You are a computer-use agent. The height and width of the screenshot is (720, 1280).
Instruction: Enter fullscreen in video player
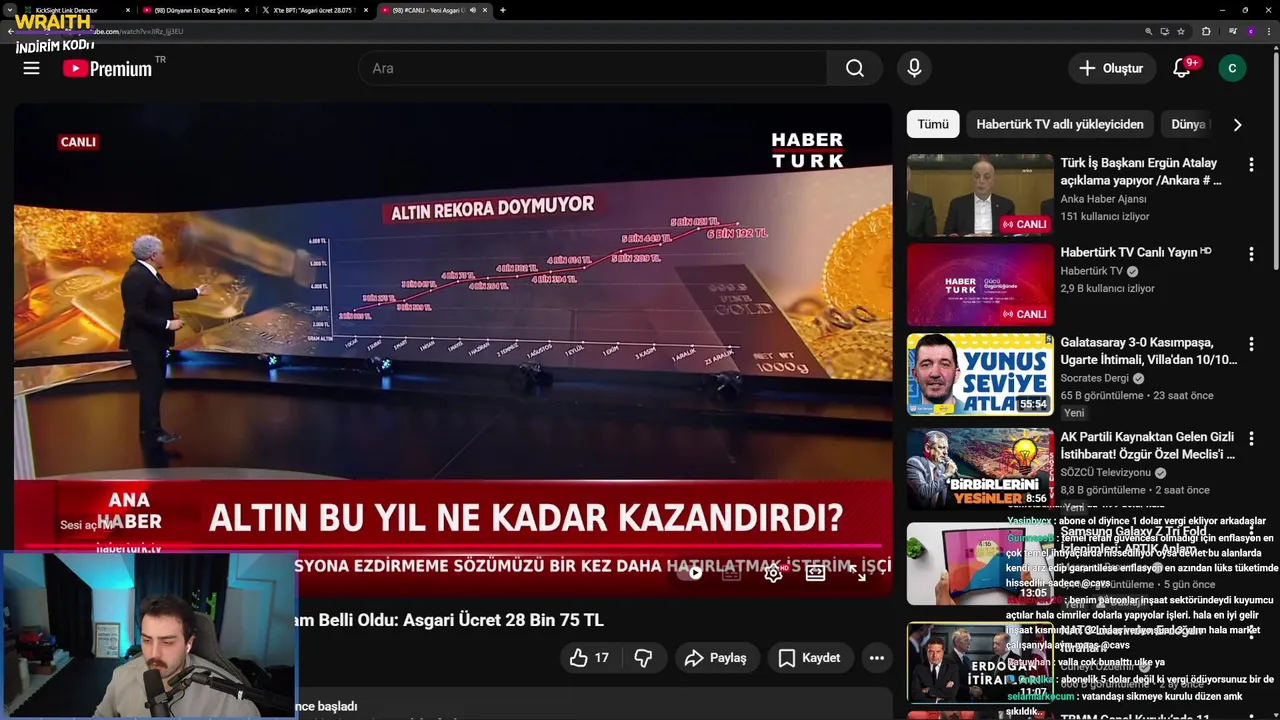point(857,573)
